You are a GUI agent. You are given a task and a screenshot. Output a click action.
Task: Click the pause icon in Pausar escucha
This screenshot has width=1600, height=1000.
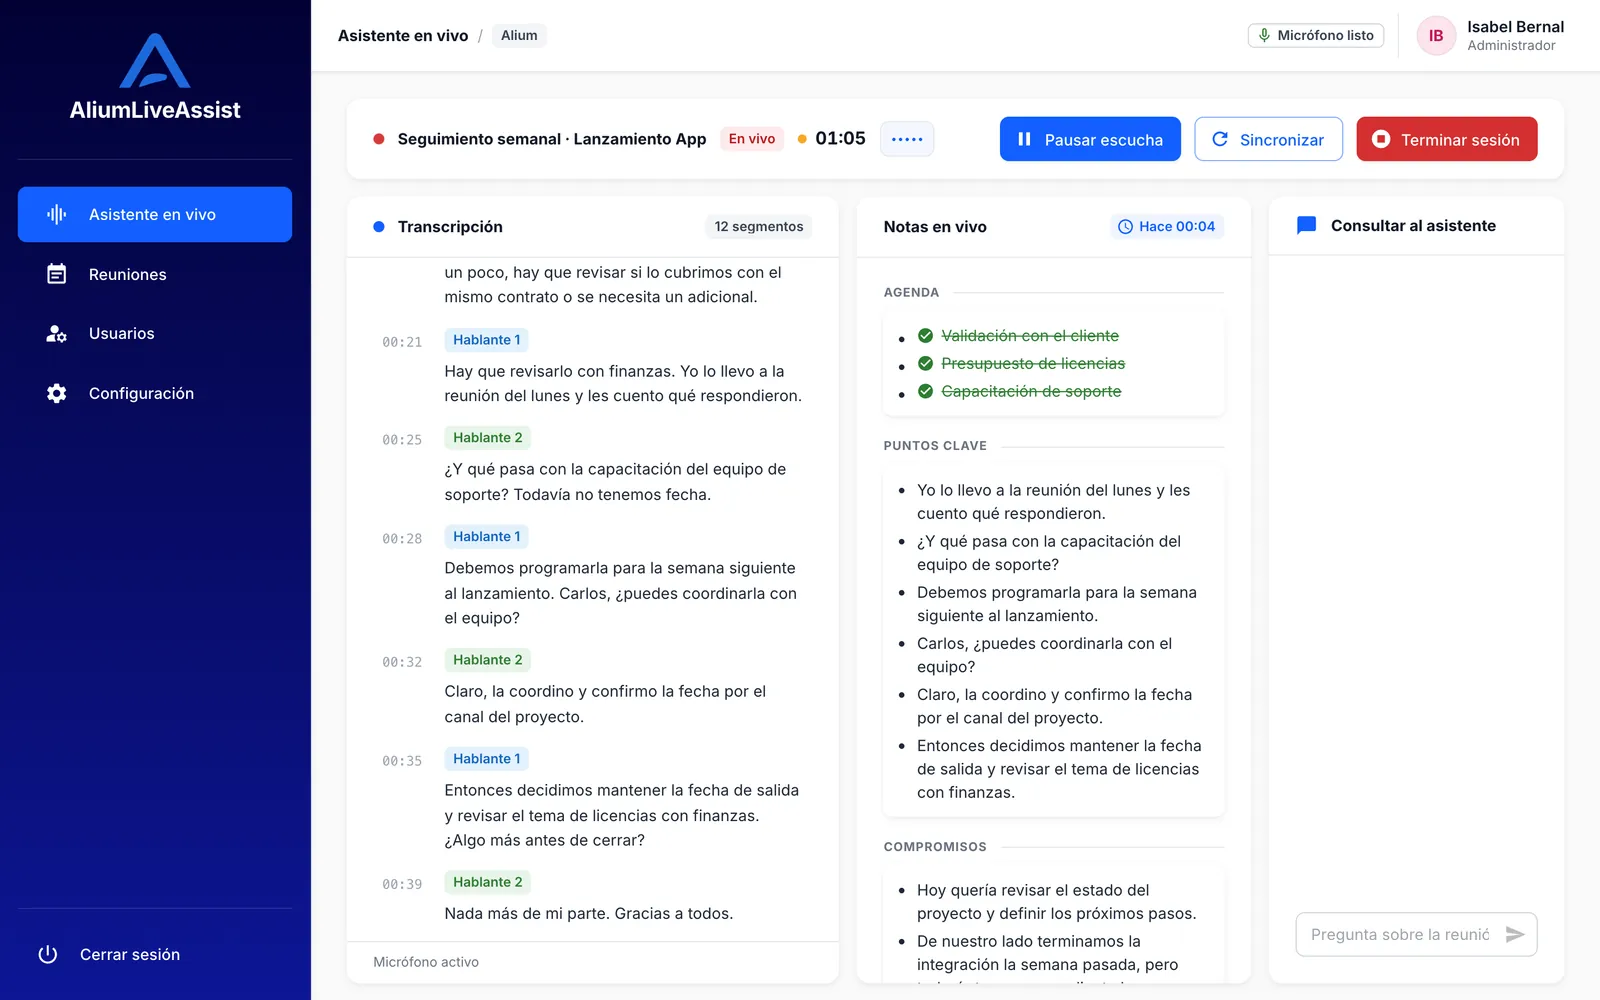click(x=1024, y=139)
